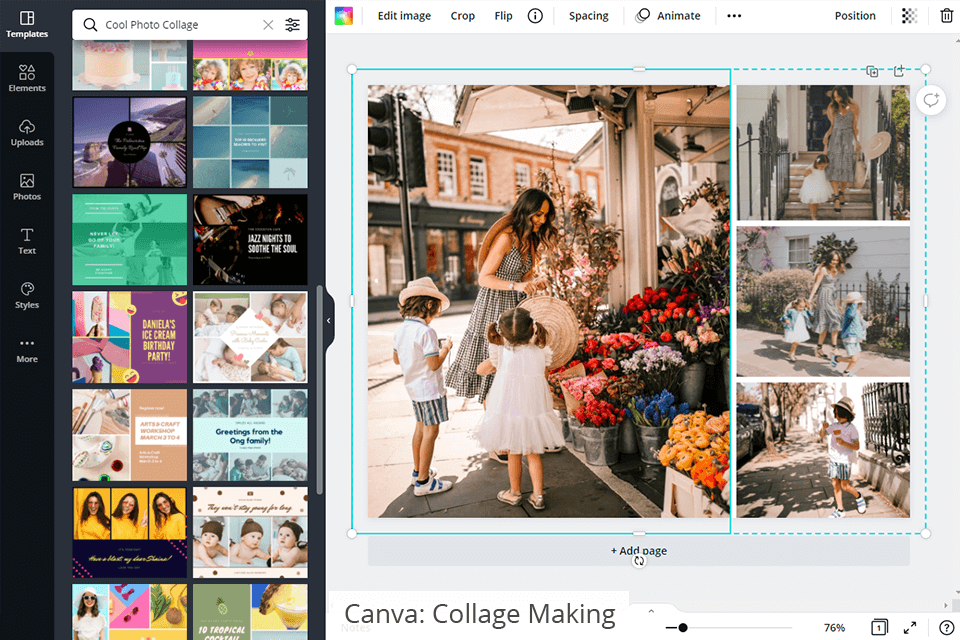Select Daniela's Ice Cream Birthday Party template
The width and height of the screenshot is (960, 640).
pos(130,337)
